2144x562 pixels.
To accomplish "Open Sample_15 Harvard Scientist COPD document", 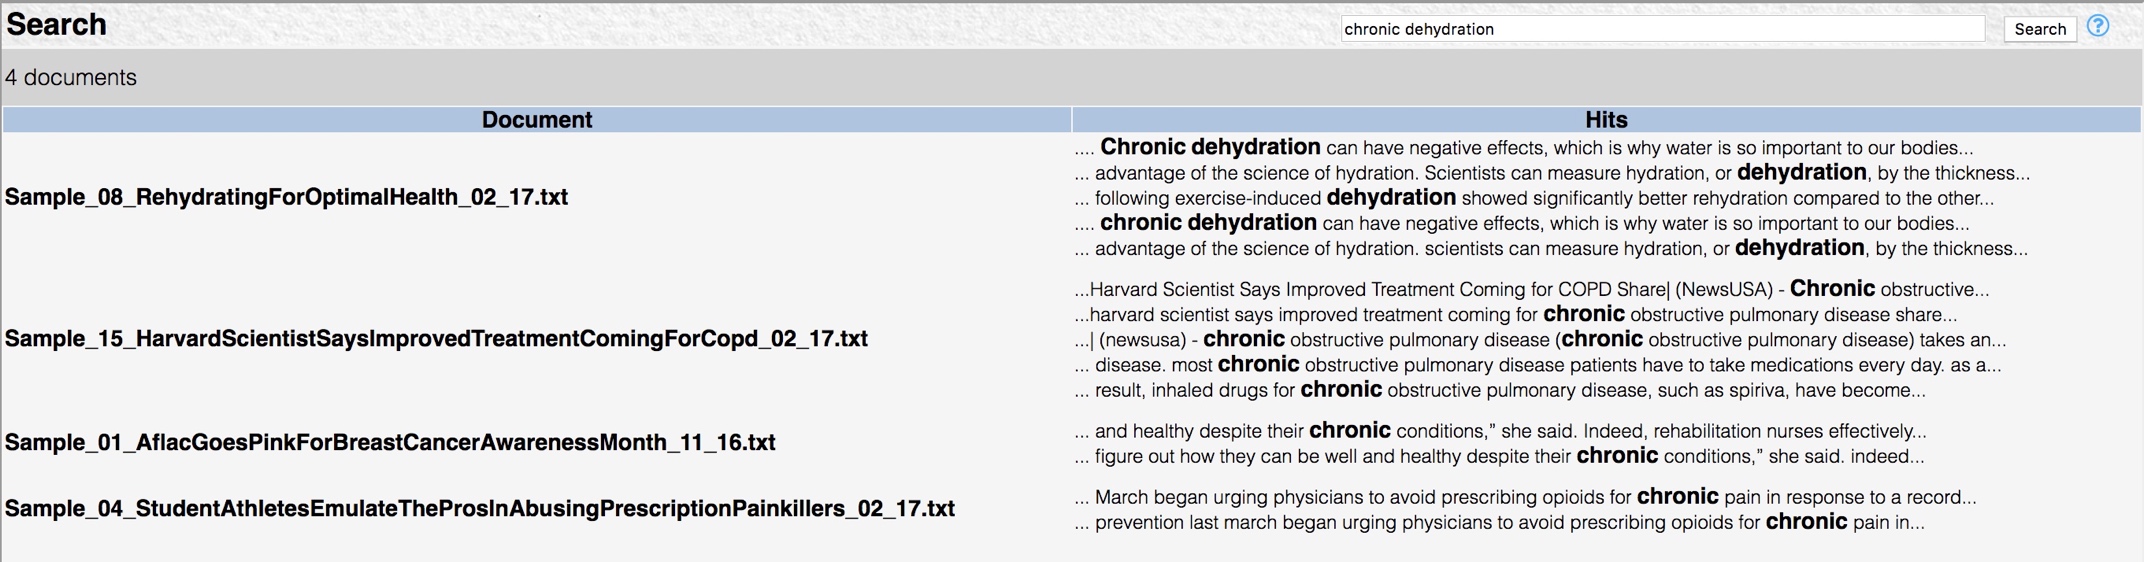I will pyautogui.click(x=436, y=339).
